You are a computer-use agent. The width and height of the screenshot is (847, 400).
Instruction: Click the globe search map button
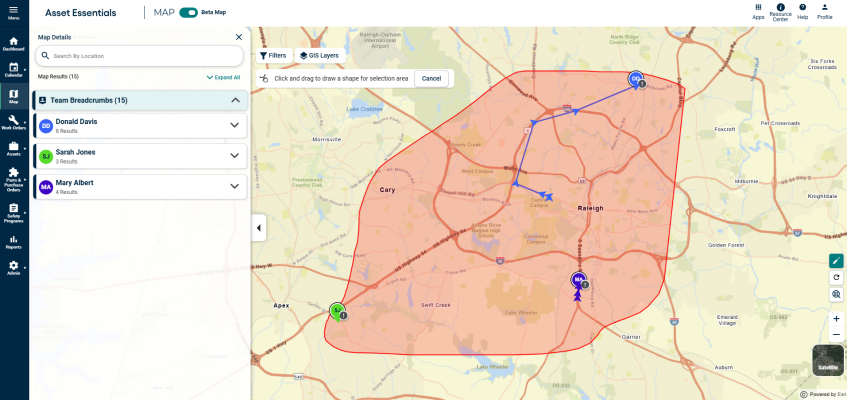pyautogui.click(x=836, y=294)
